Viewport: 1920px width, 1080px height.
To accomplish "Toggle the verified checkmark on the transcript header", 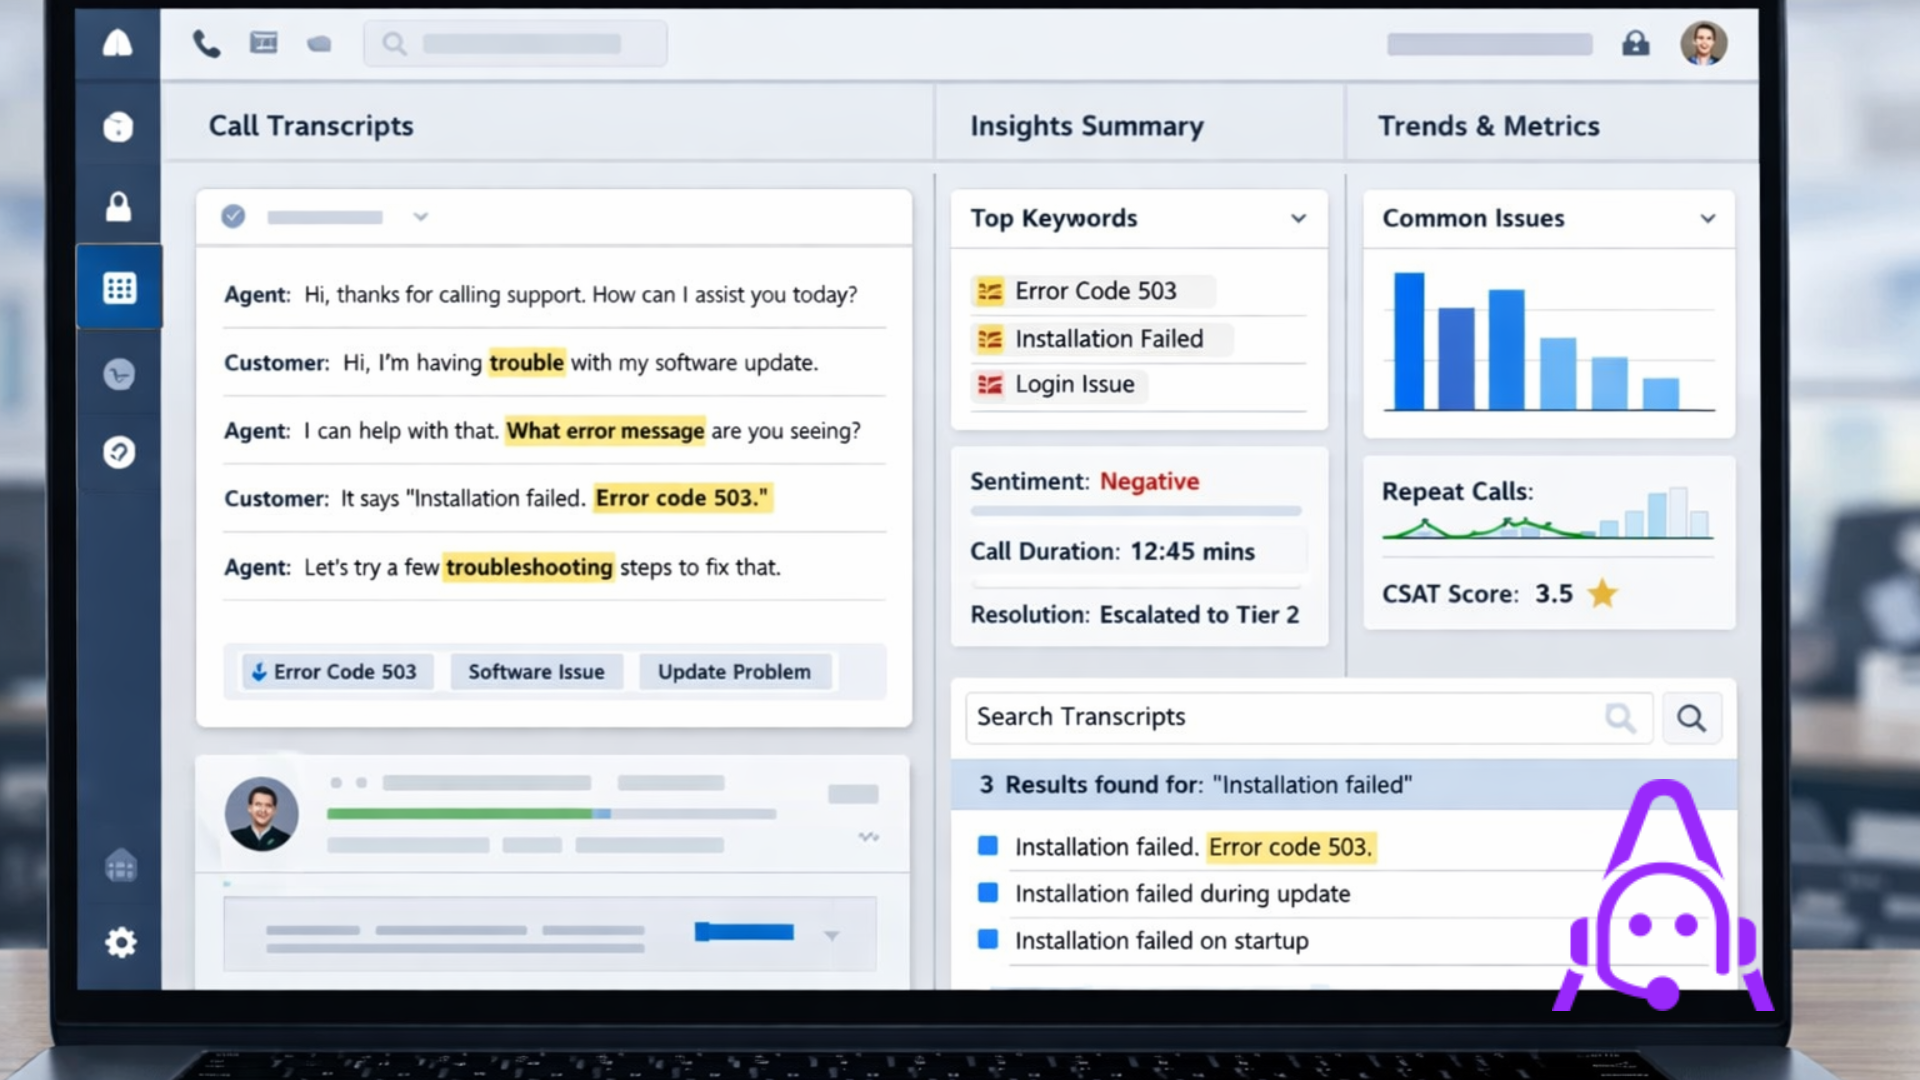I will (232, 216).
